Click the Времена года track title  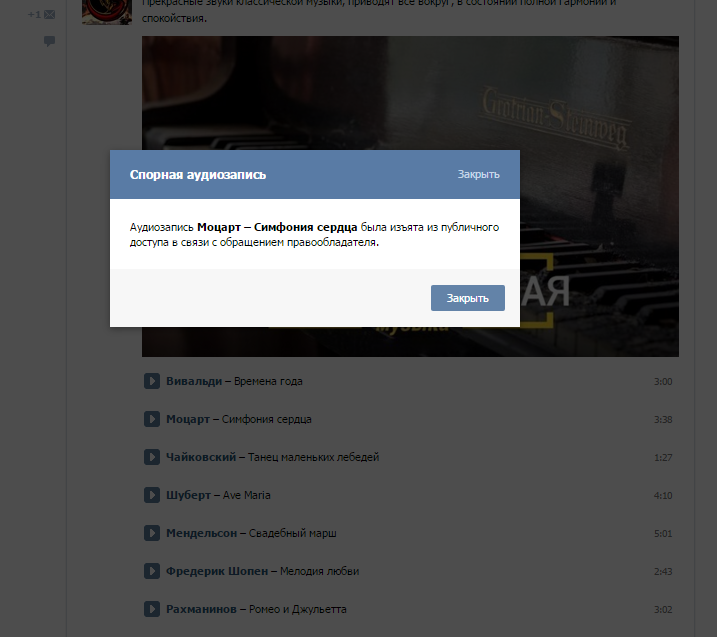[268, 381]
